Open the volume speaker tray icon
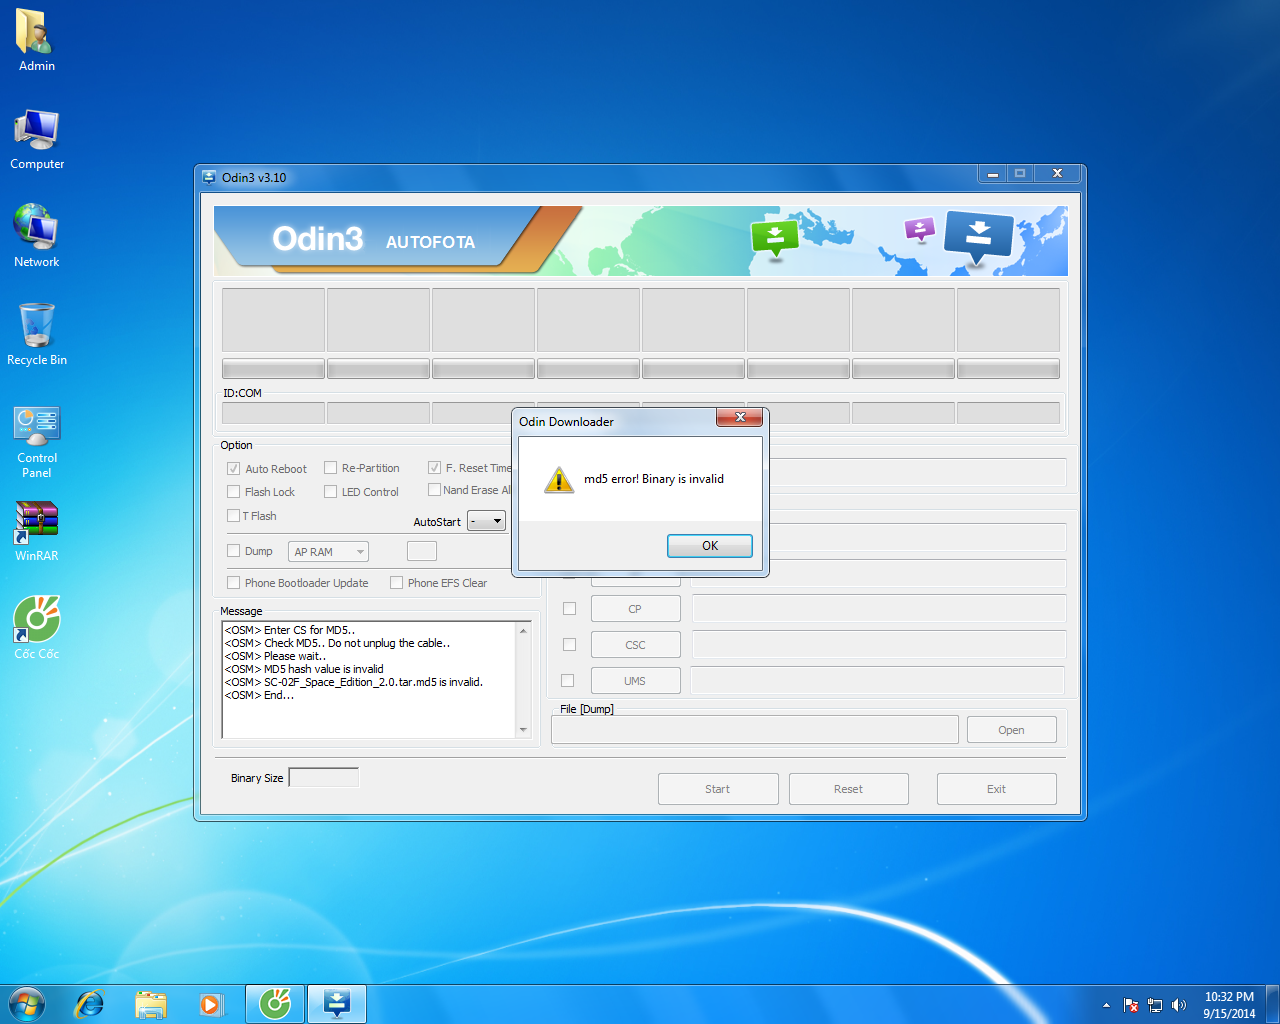Image resolution: width=1280 pixels, height=1024 pixels. pyautogui.click(x=1179, y=1005)
